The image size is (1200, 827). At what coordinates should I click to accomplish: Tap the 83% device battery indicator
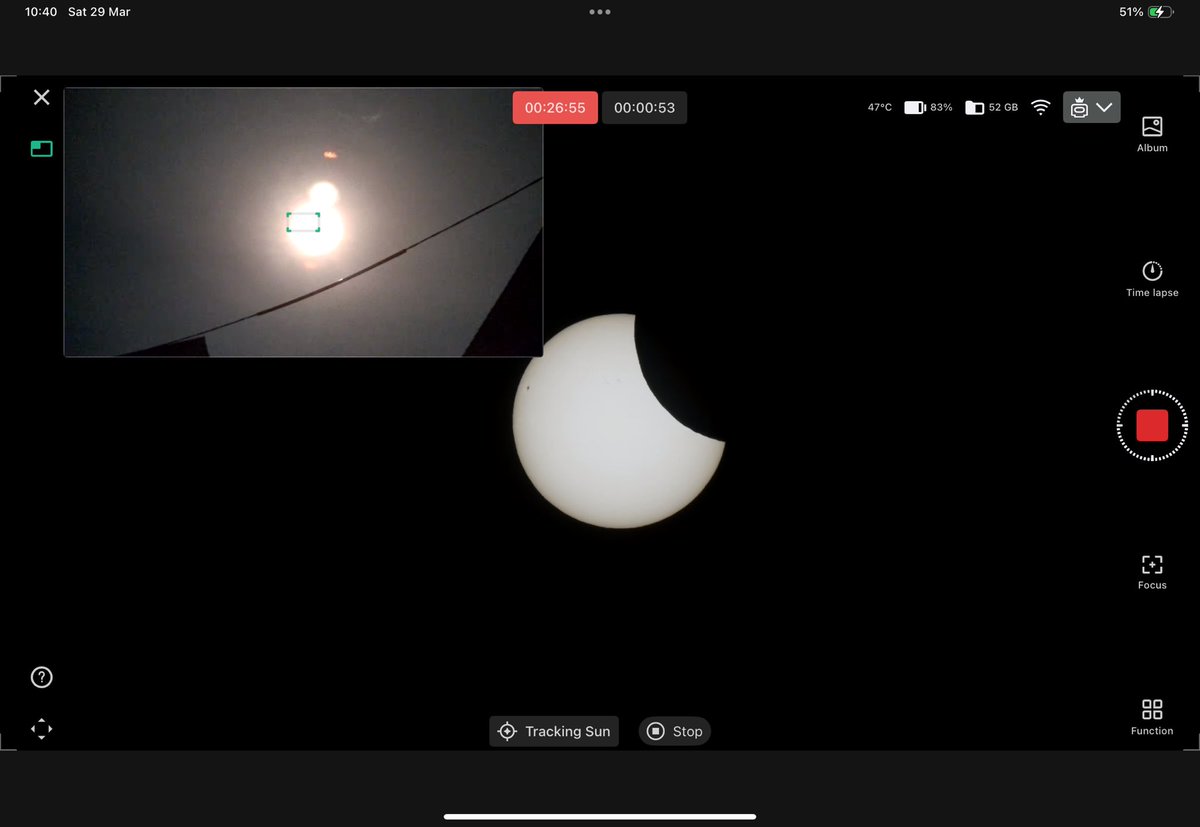928,107
